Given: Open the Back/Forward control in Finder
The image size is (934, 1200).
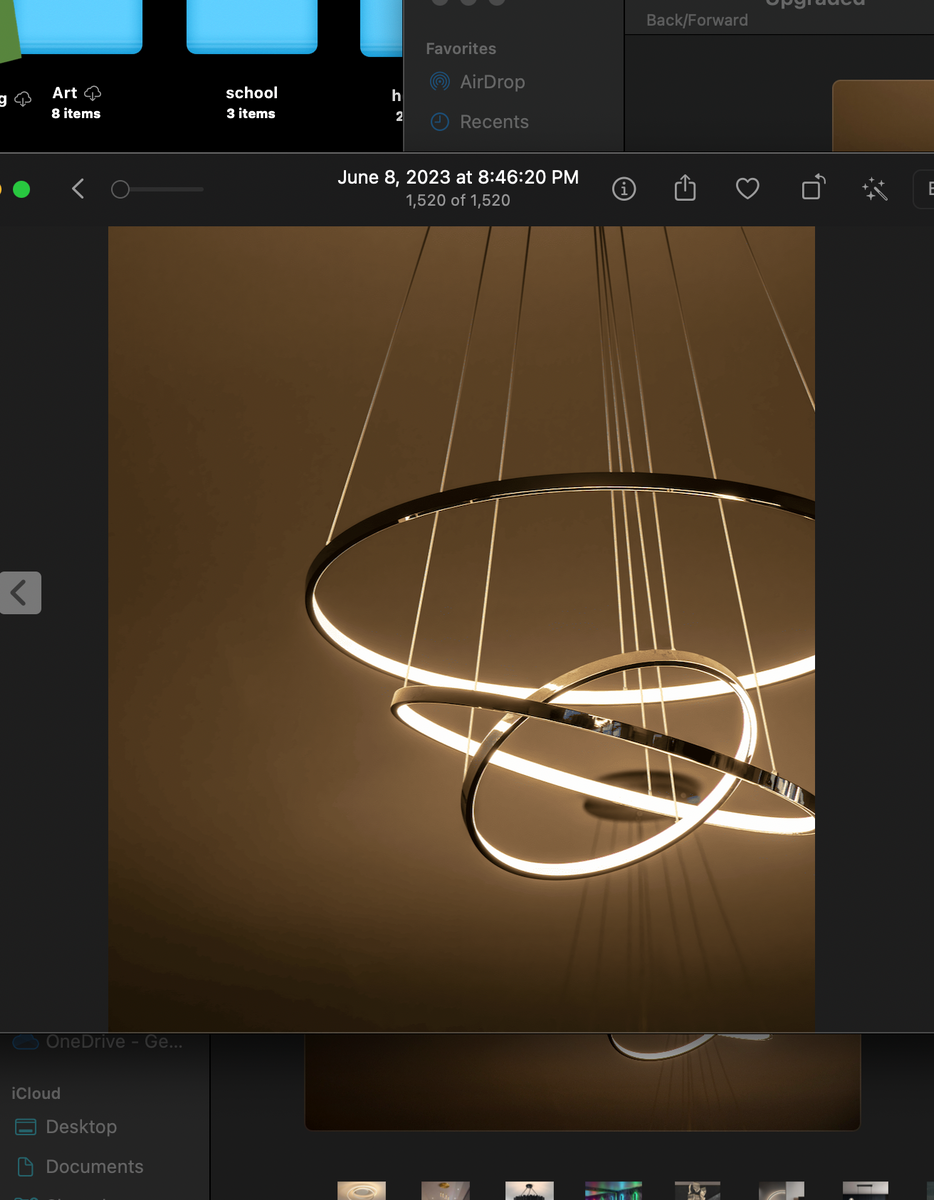Looking at the screenshot, I should pos(697,19).
